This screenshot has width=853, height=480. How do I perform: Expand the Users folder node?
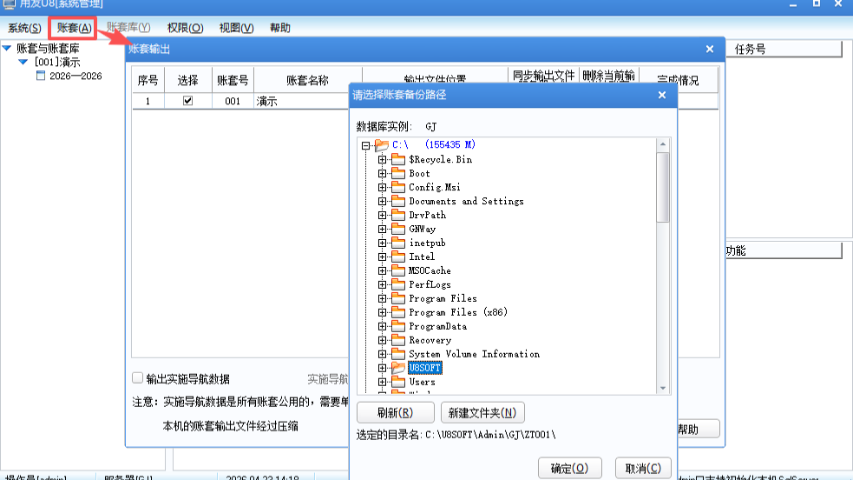[x=382, y=382]
